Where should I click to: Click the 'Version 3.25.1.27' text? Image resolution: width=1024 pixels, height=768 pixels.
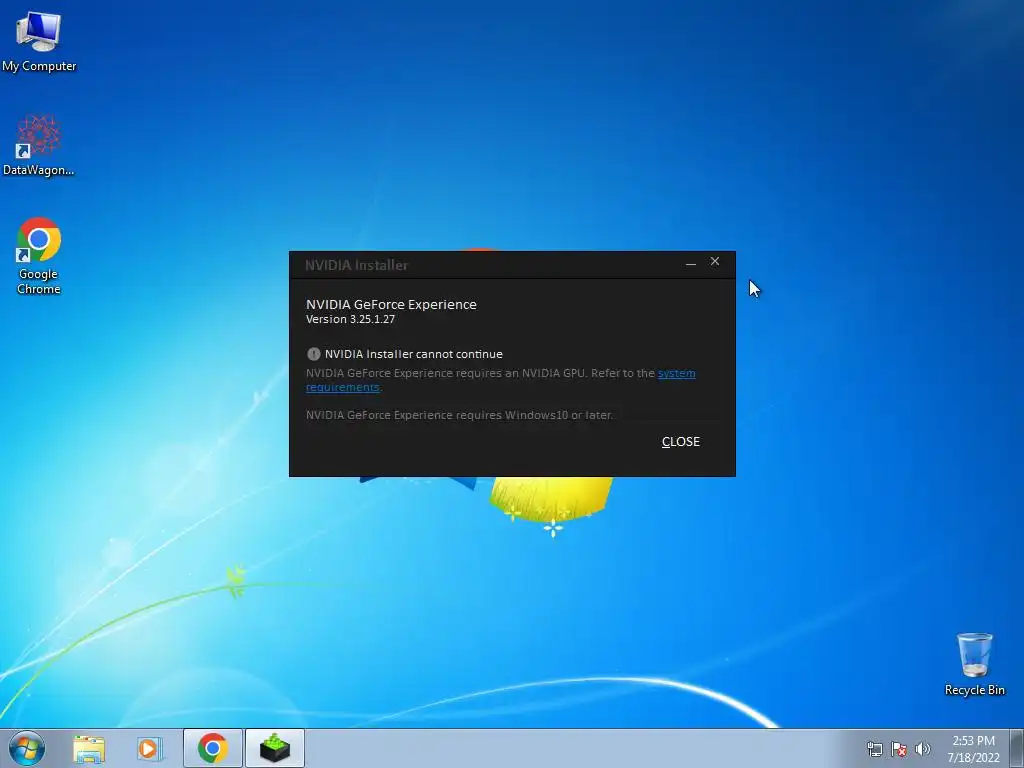[x=350, y=319]
